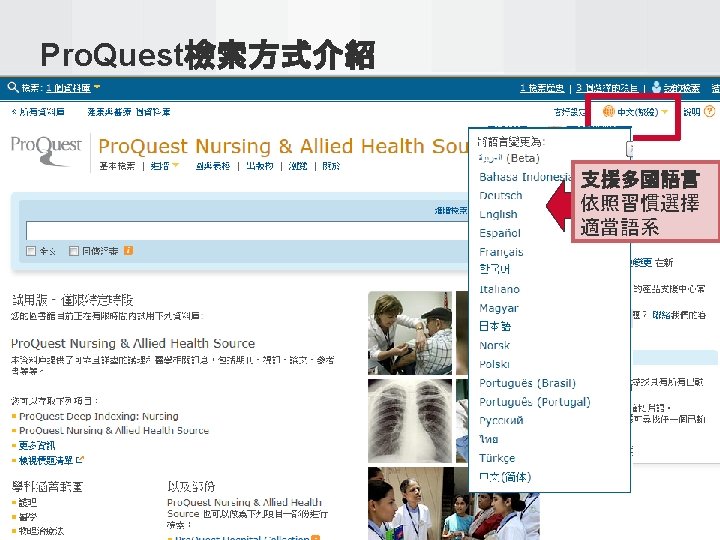Open the health and medicine databases link
The height and width of the screenshot is (540, 720).
(129, 112)
